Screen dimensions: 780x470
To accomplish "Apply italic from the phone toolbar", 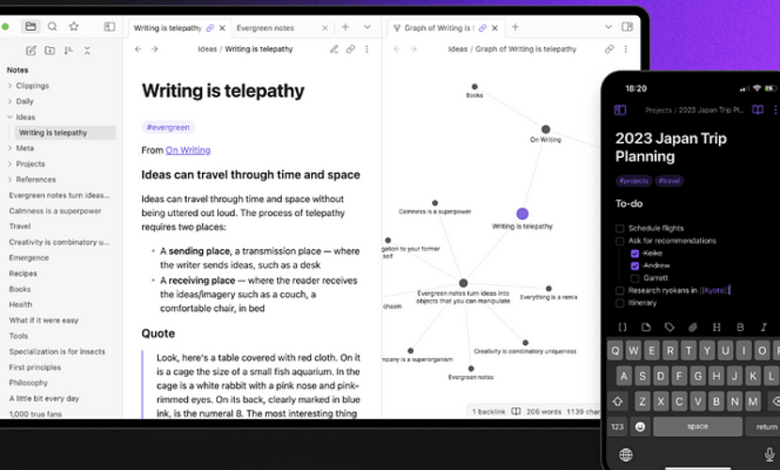I will (x=764, y=327).
